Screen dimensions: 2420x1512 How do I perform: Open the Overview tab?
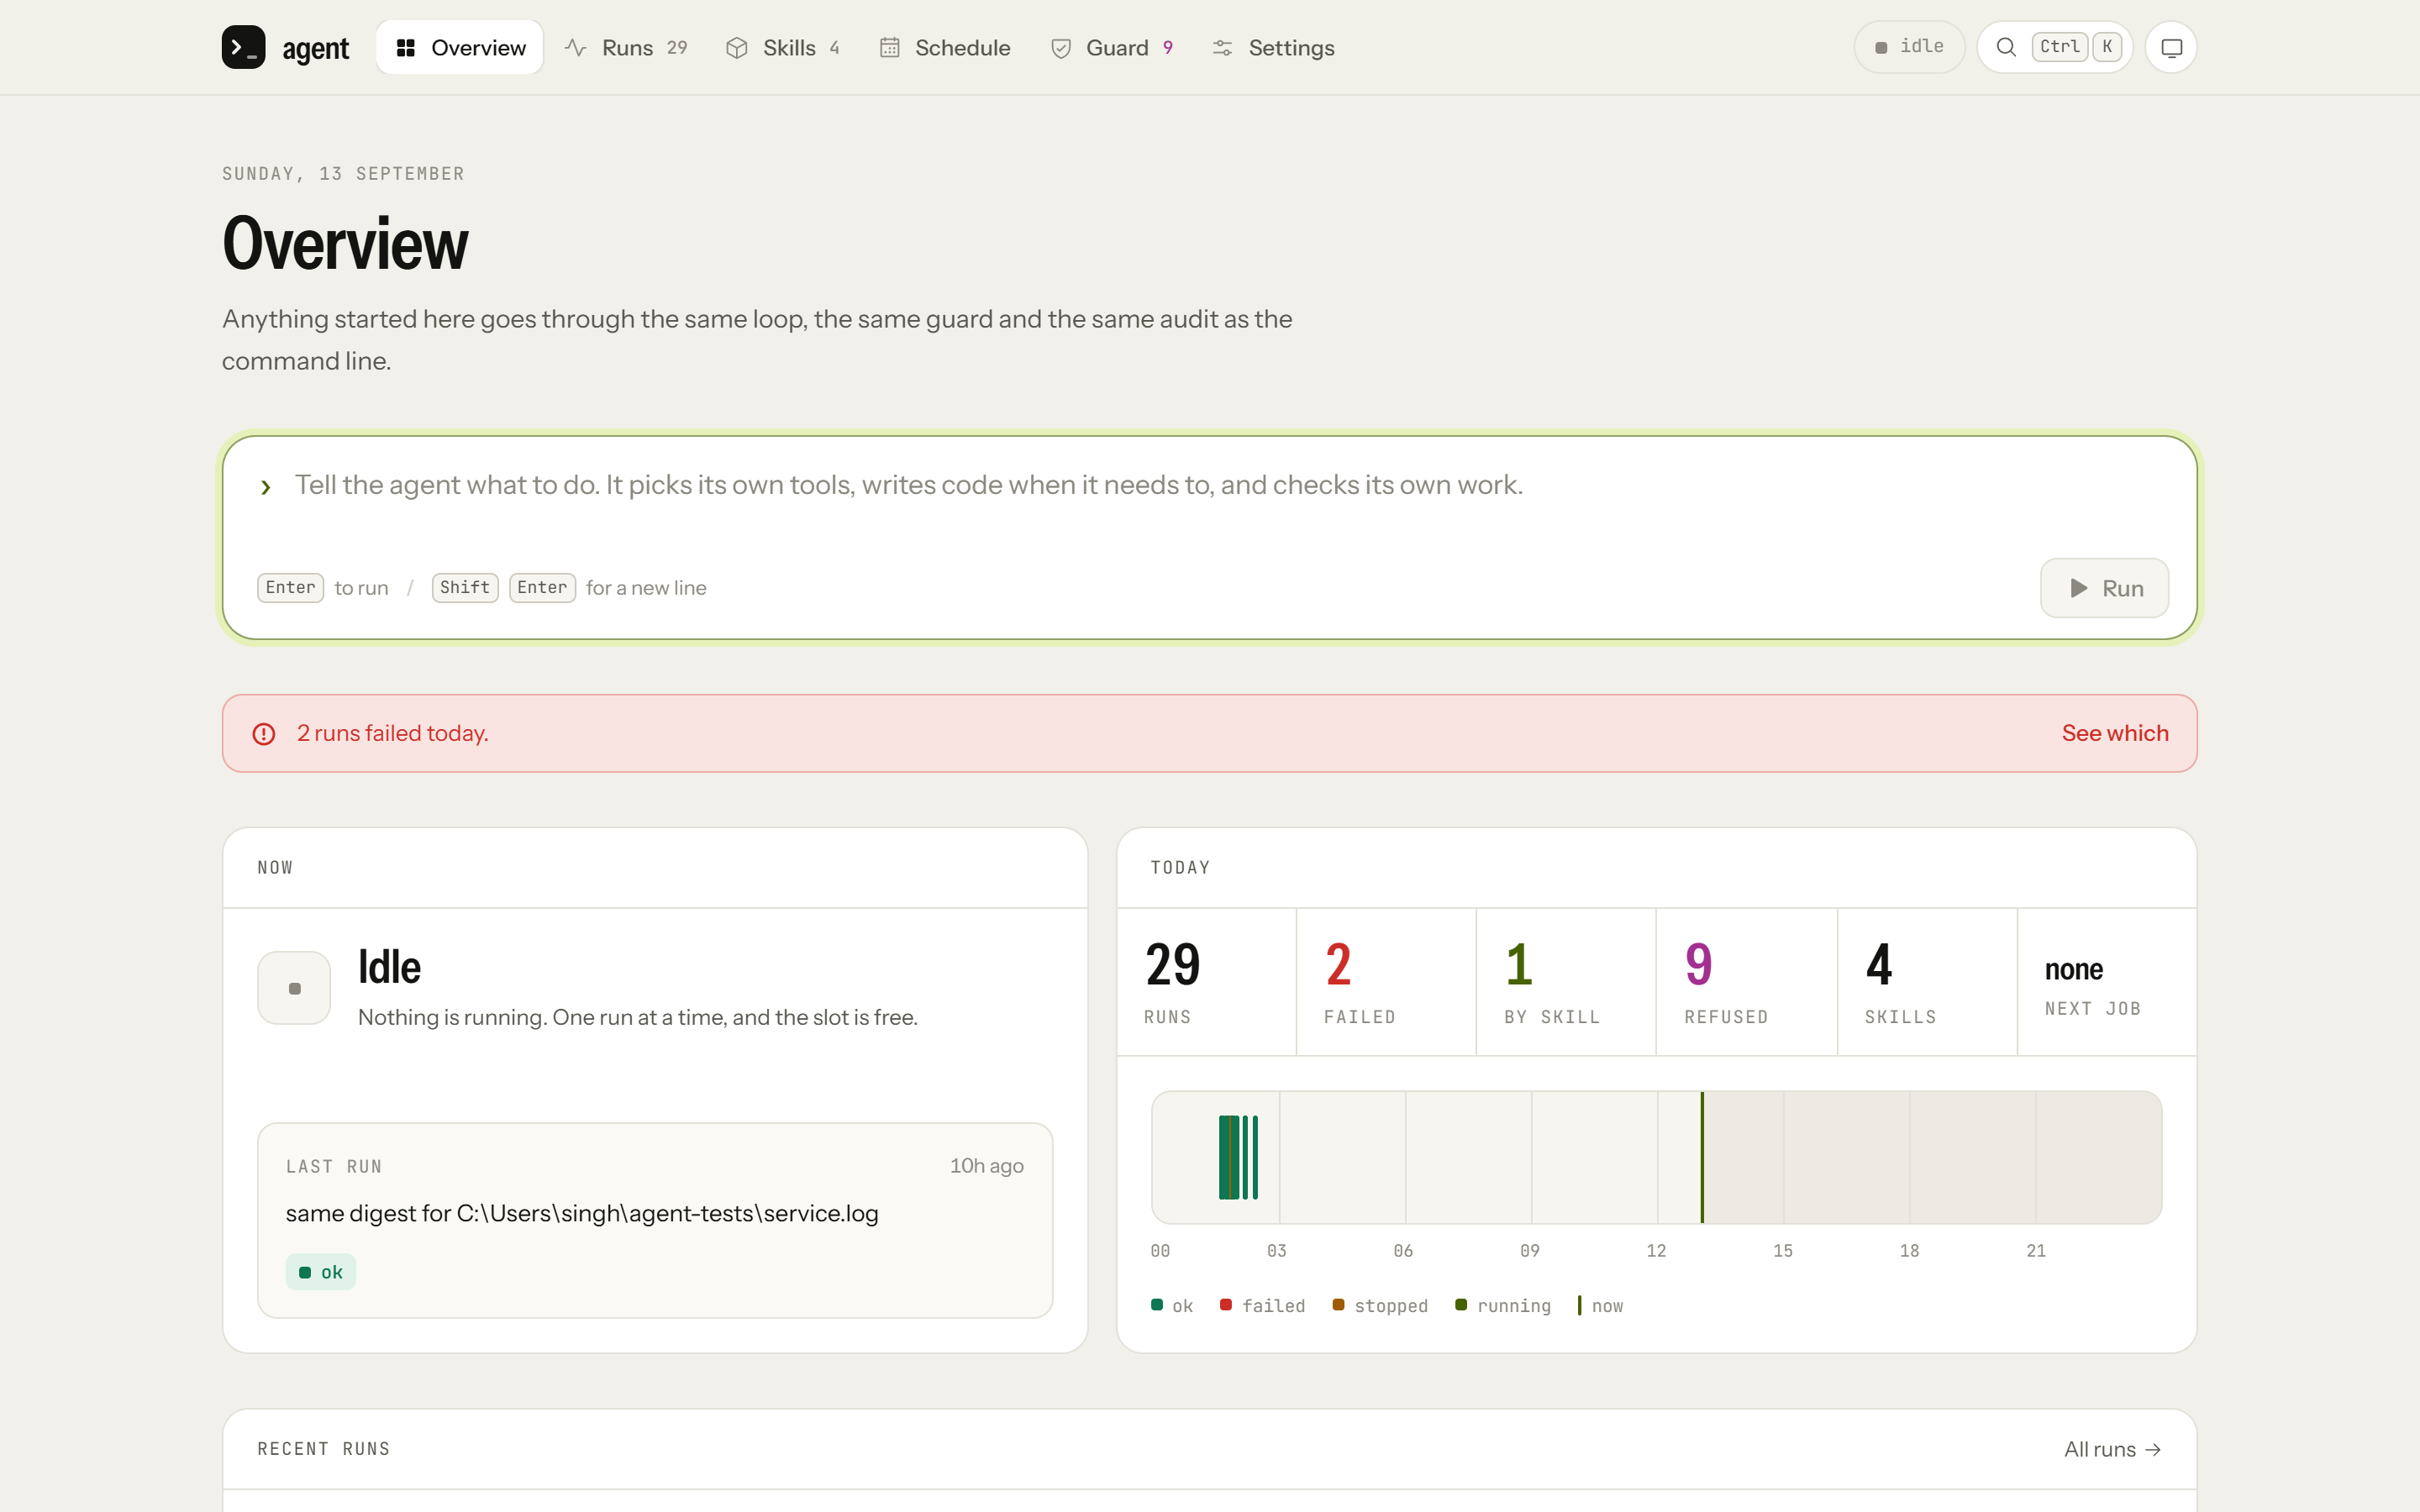[x=460, y=47]
